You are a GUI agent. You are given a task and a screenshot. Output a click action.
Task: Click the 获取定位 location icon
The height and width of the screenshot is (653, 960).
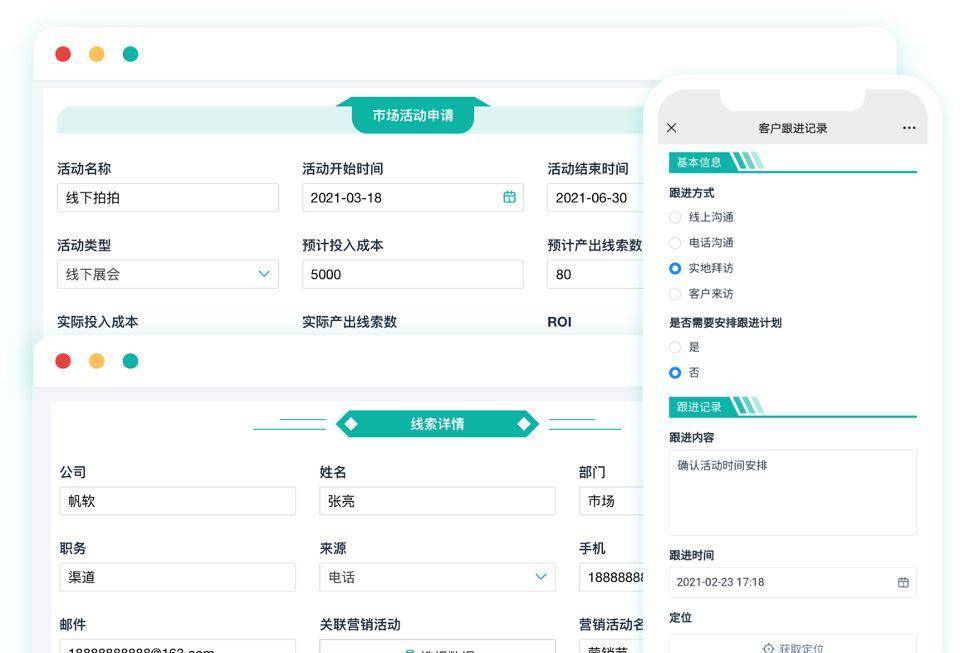click(x=768, y=647)
